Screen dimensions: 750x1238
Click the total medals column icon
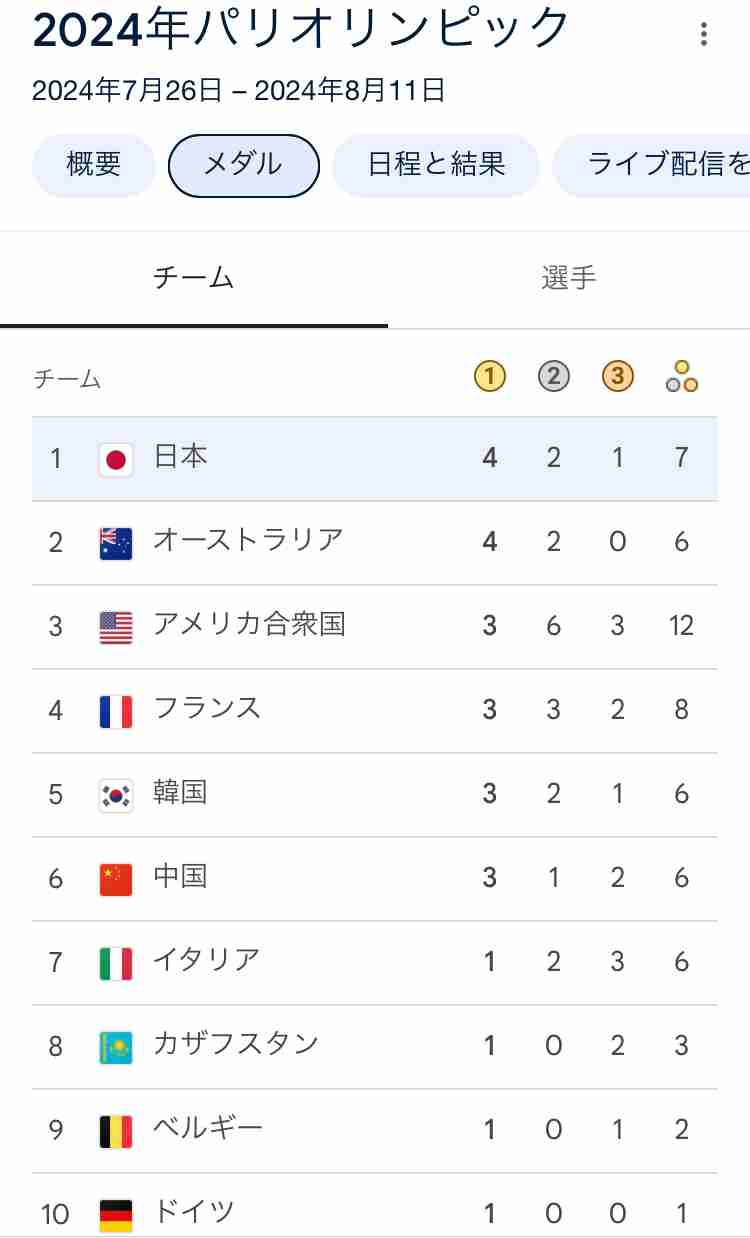682,377
